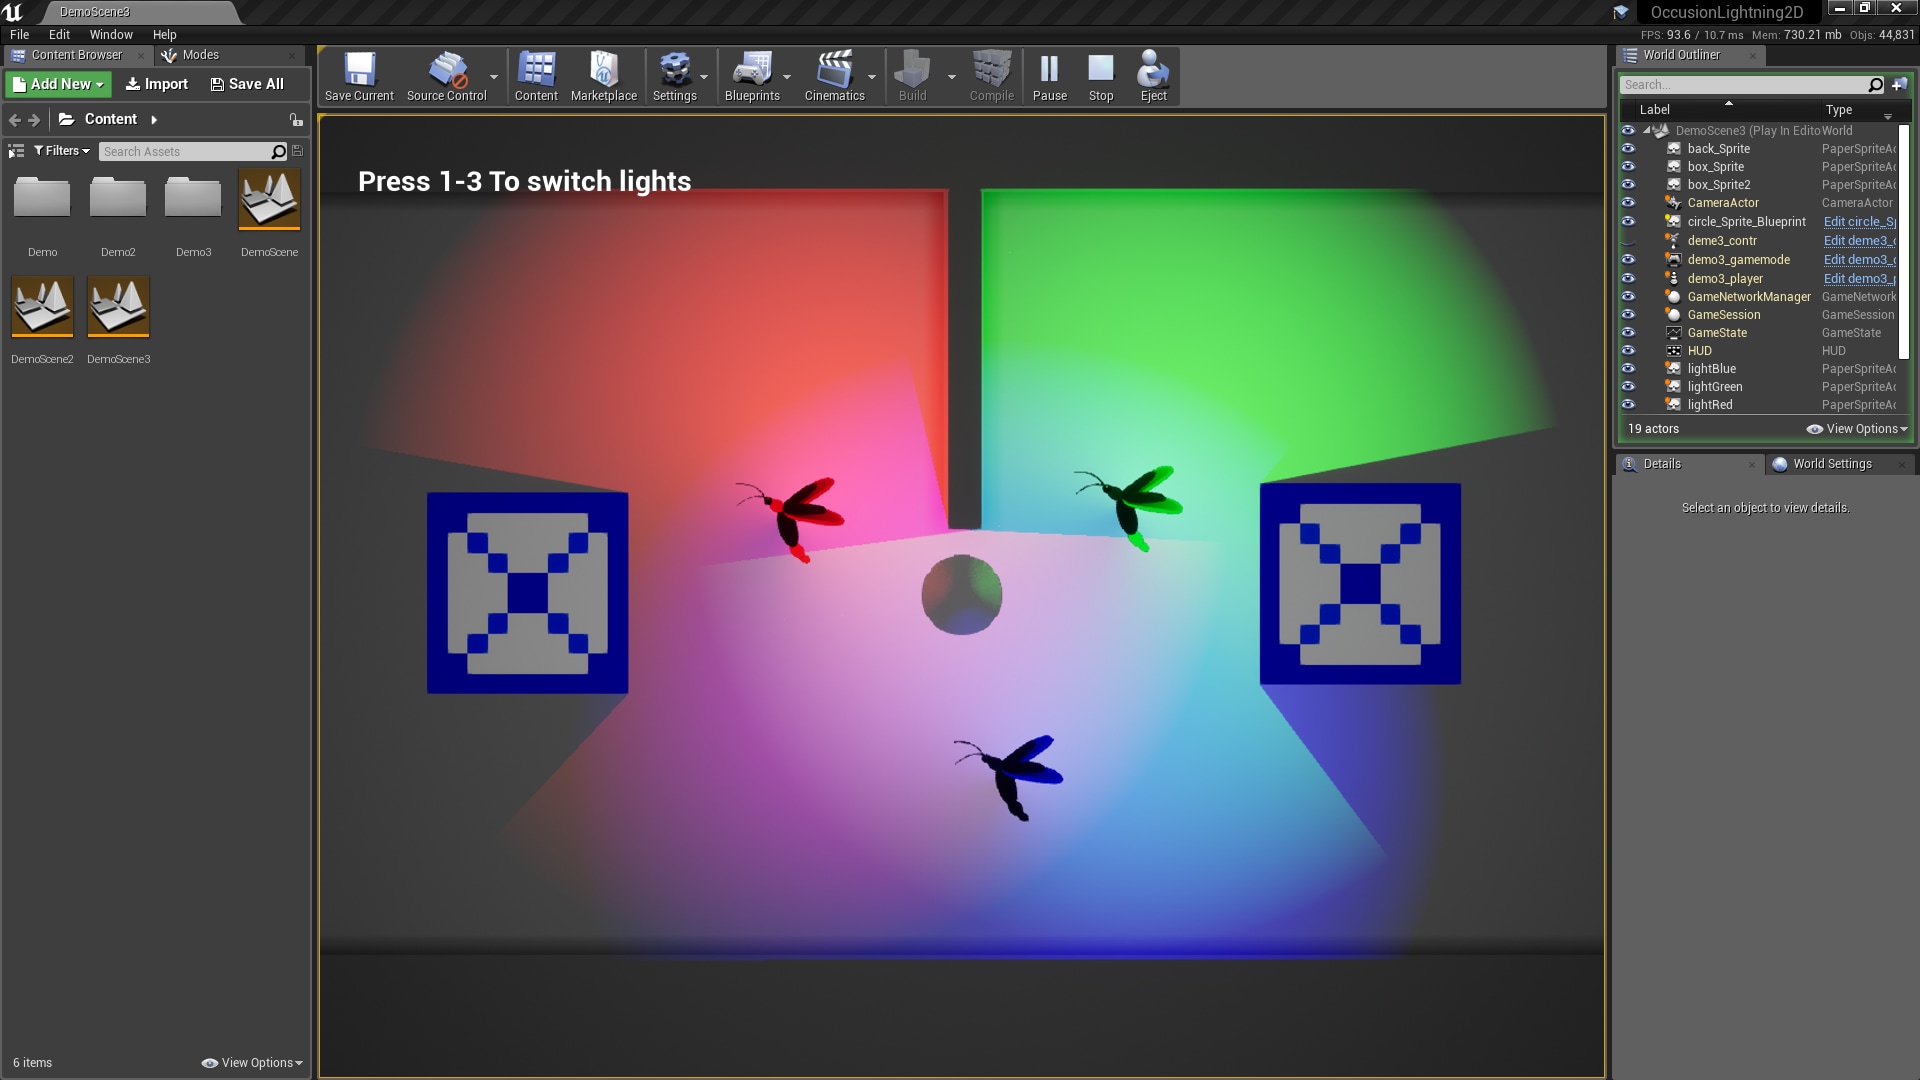Switch to the World Settings tab
The height and width of the screenshot is (1080, 1920).
[1831, 463]
